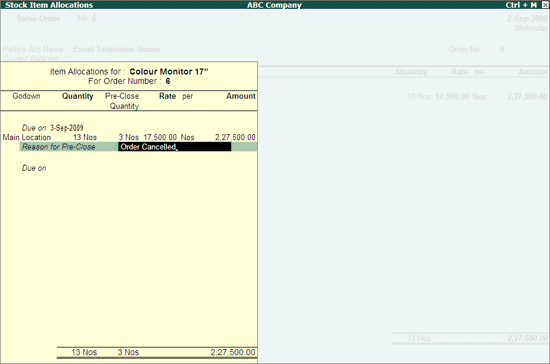
Task: Click the 3 Nos pre-close quantity value
Action: point(128,137)
